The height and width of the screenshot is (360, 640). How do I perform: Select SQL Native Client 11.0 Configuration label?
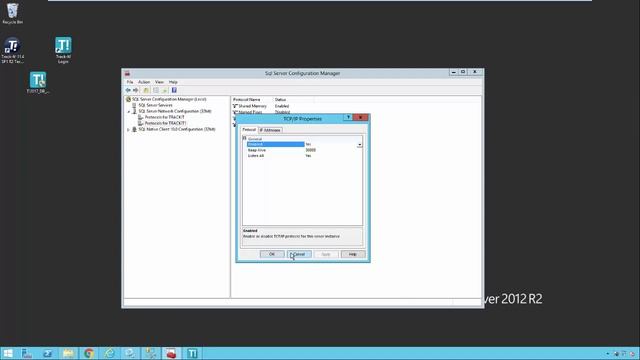coord(177,129)
